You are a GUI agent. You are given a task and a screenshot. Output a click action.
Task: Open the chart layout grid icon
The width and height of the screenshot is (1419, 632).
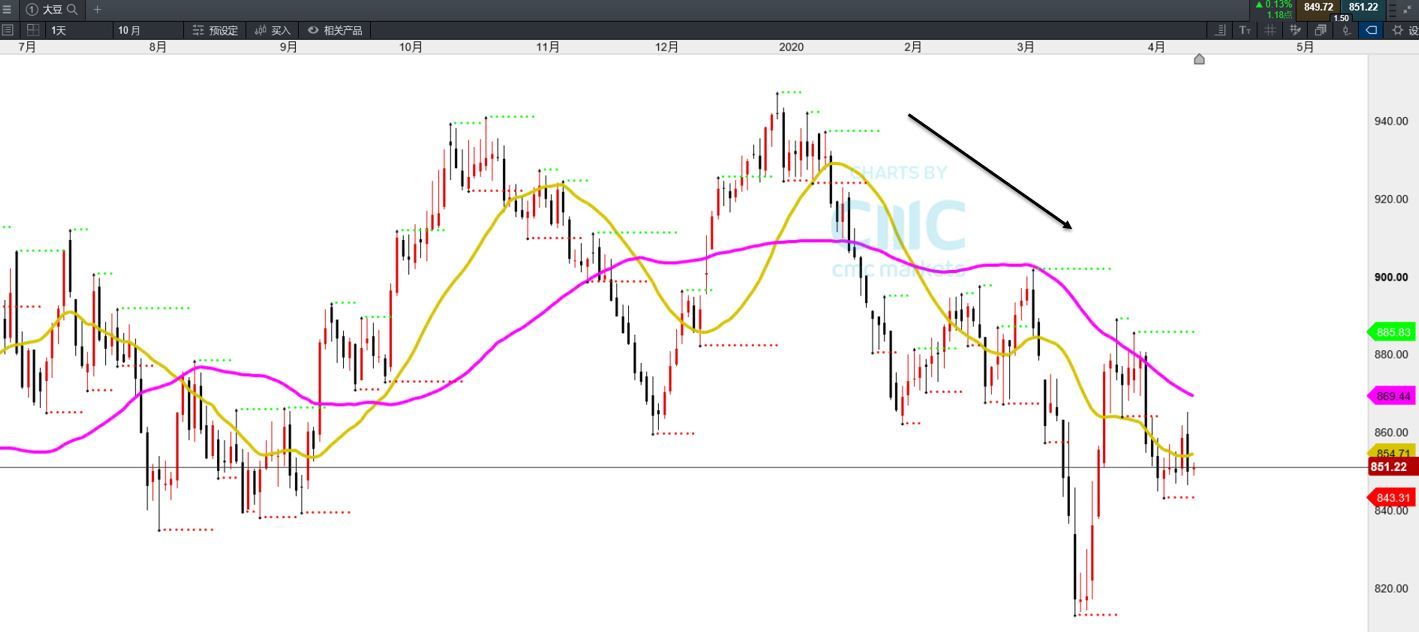[x=32, y=30]
